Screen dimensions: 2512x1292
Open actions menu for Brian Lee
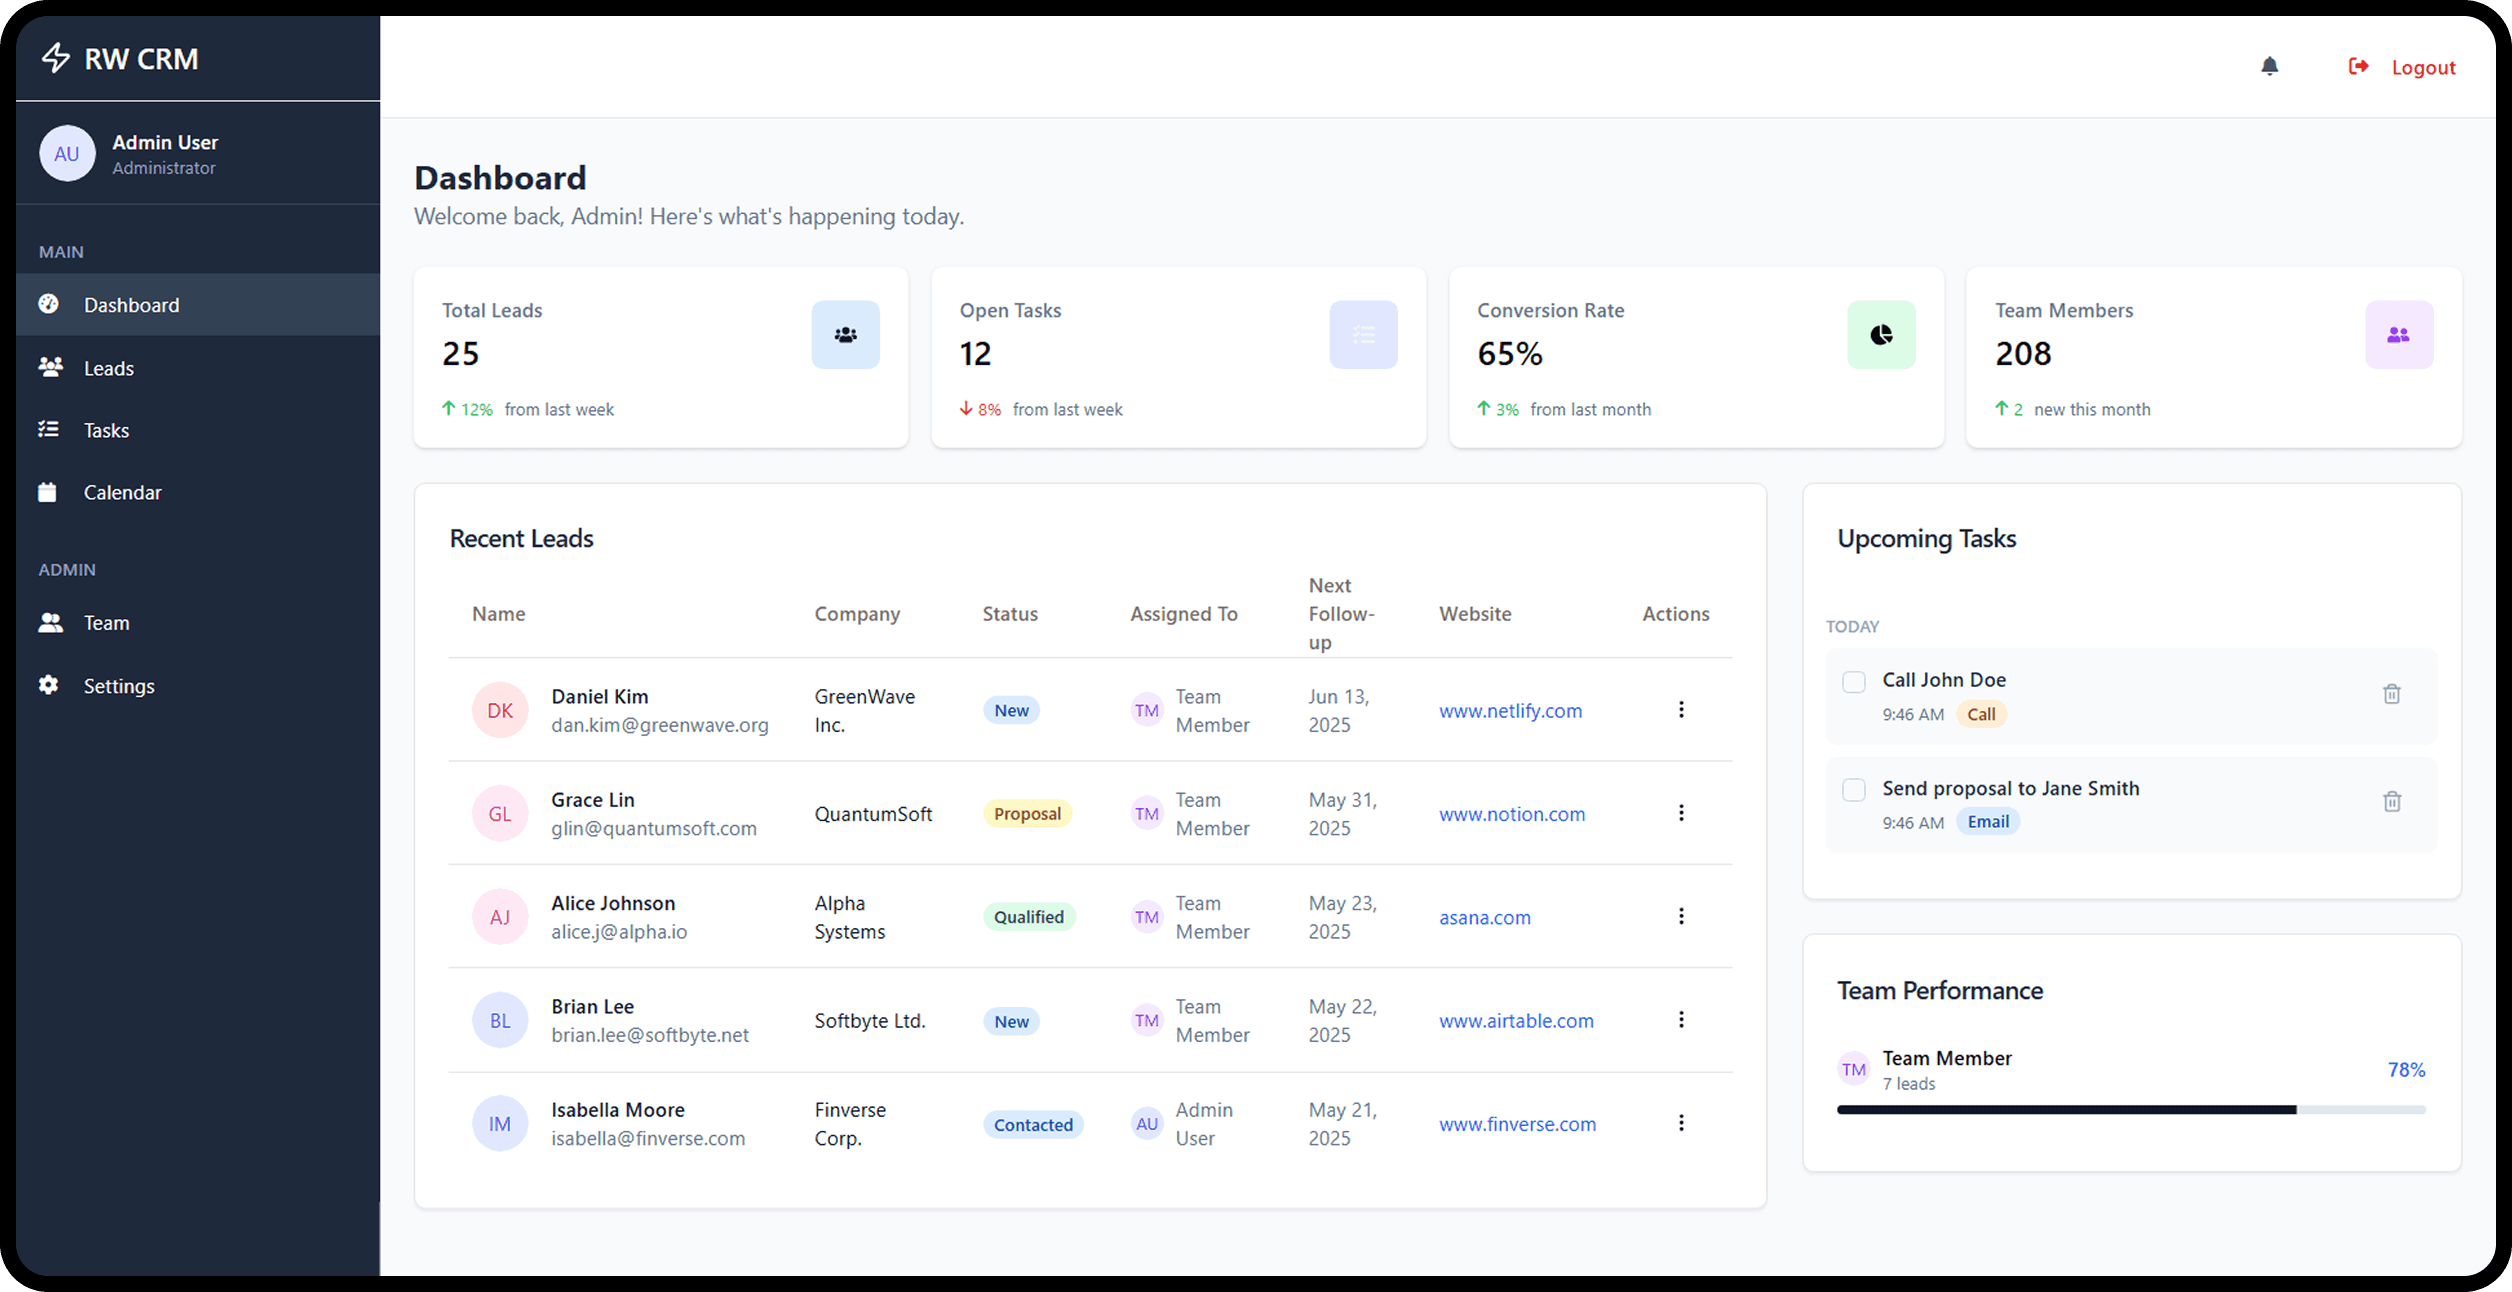(1681, 1019)
